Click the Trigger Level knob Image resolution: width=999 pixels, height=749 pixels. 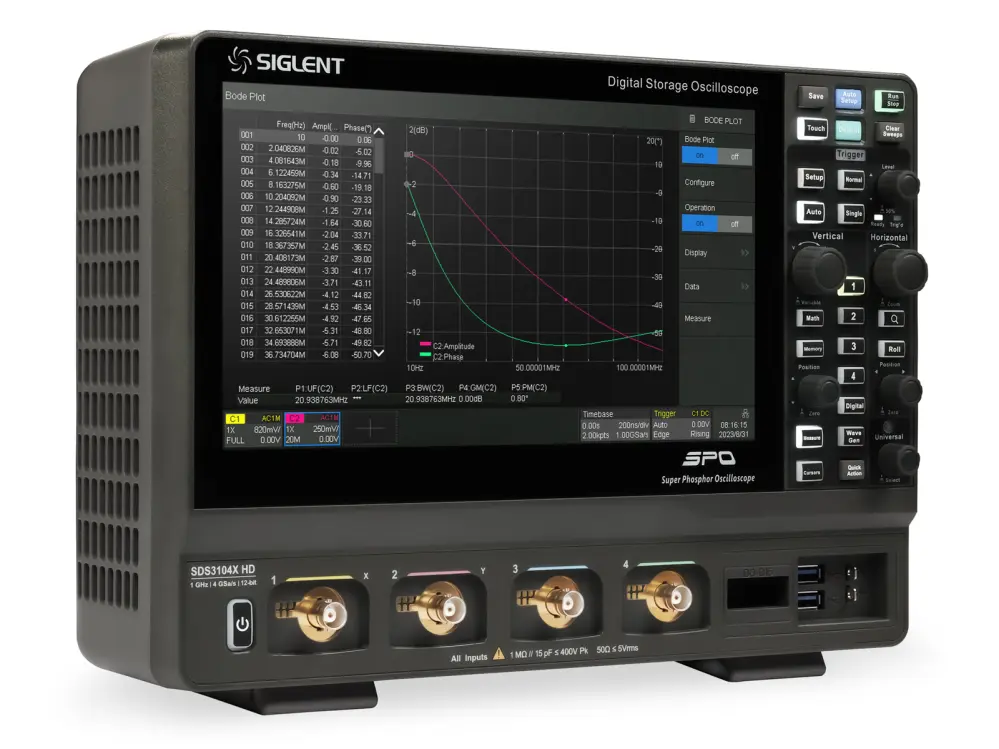898,184
